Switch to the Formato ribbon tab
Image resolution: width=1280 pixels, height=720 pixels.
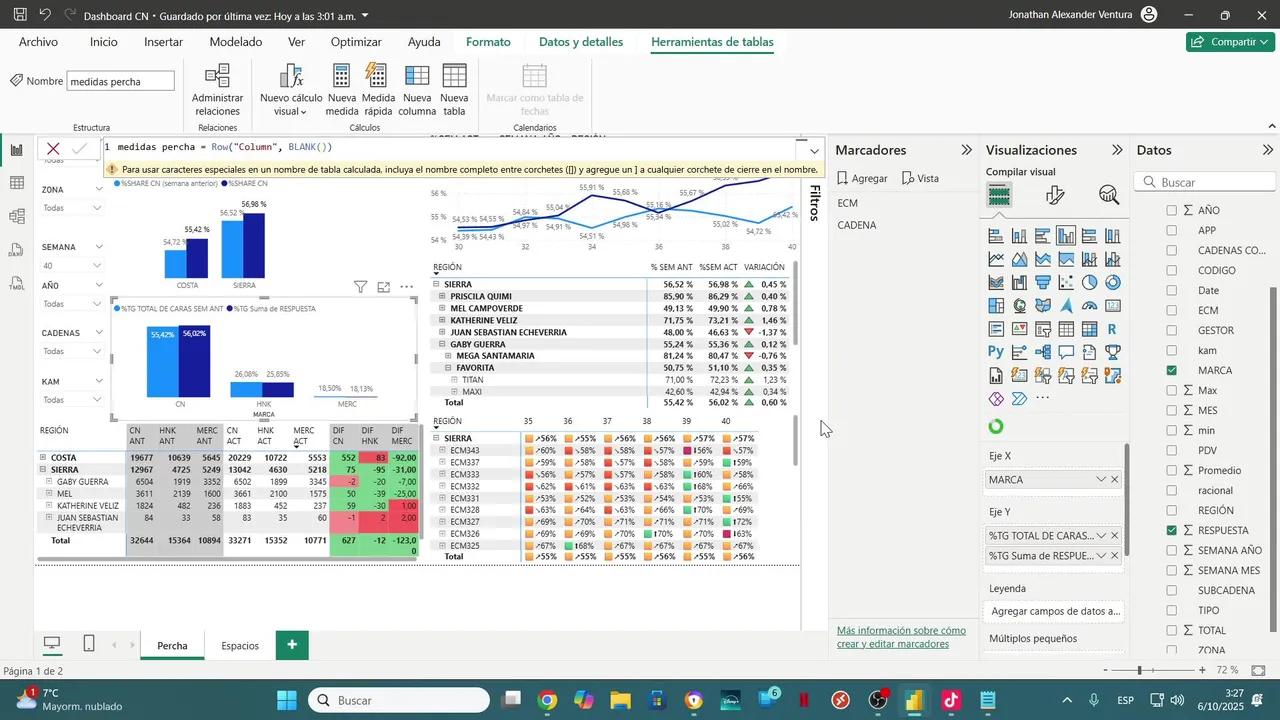coord(488,42)
